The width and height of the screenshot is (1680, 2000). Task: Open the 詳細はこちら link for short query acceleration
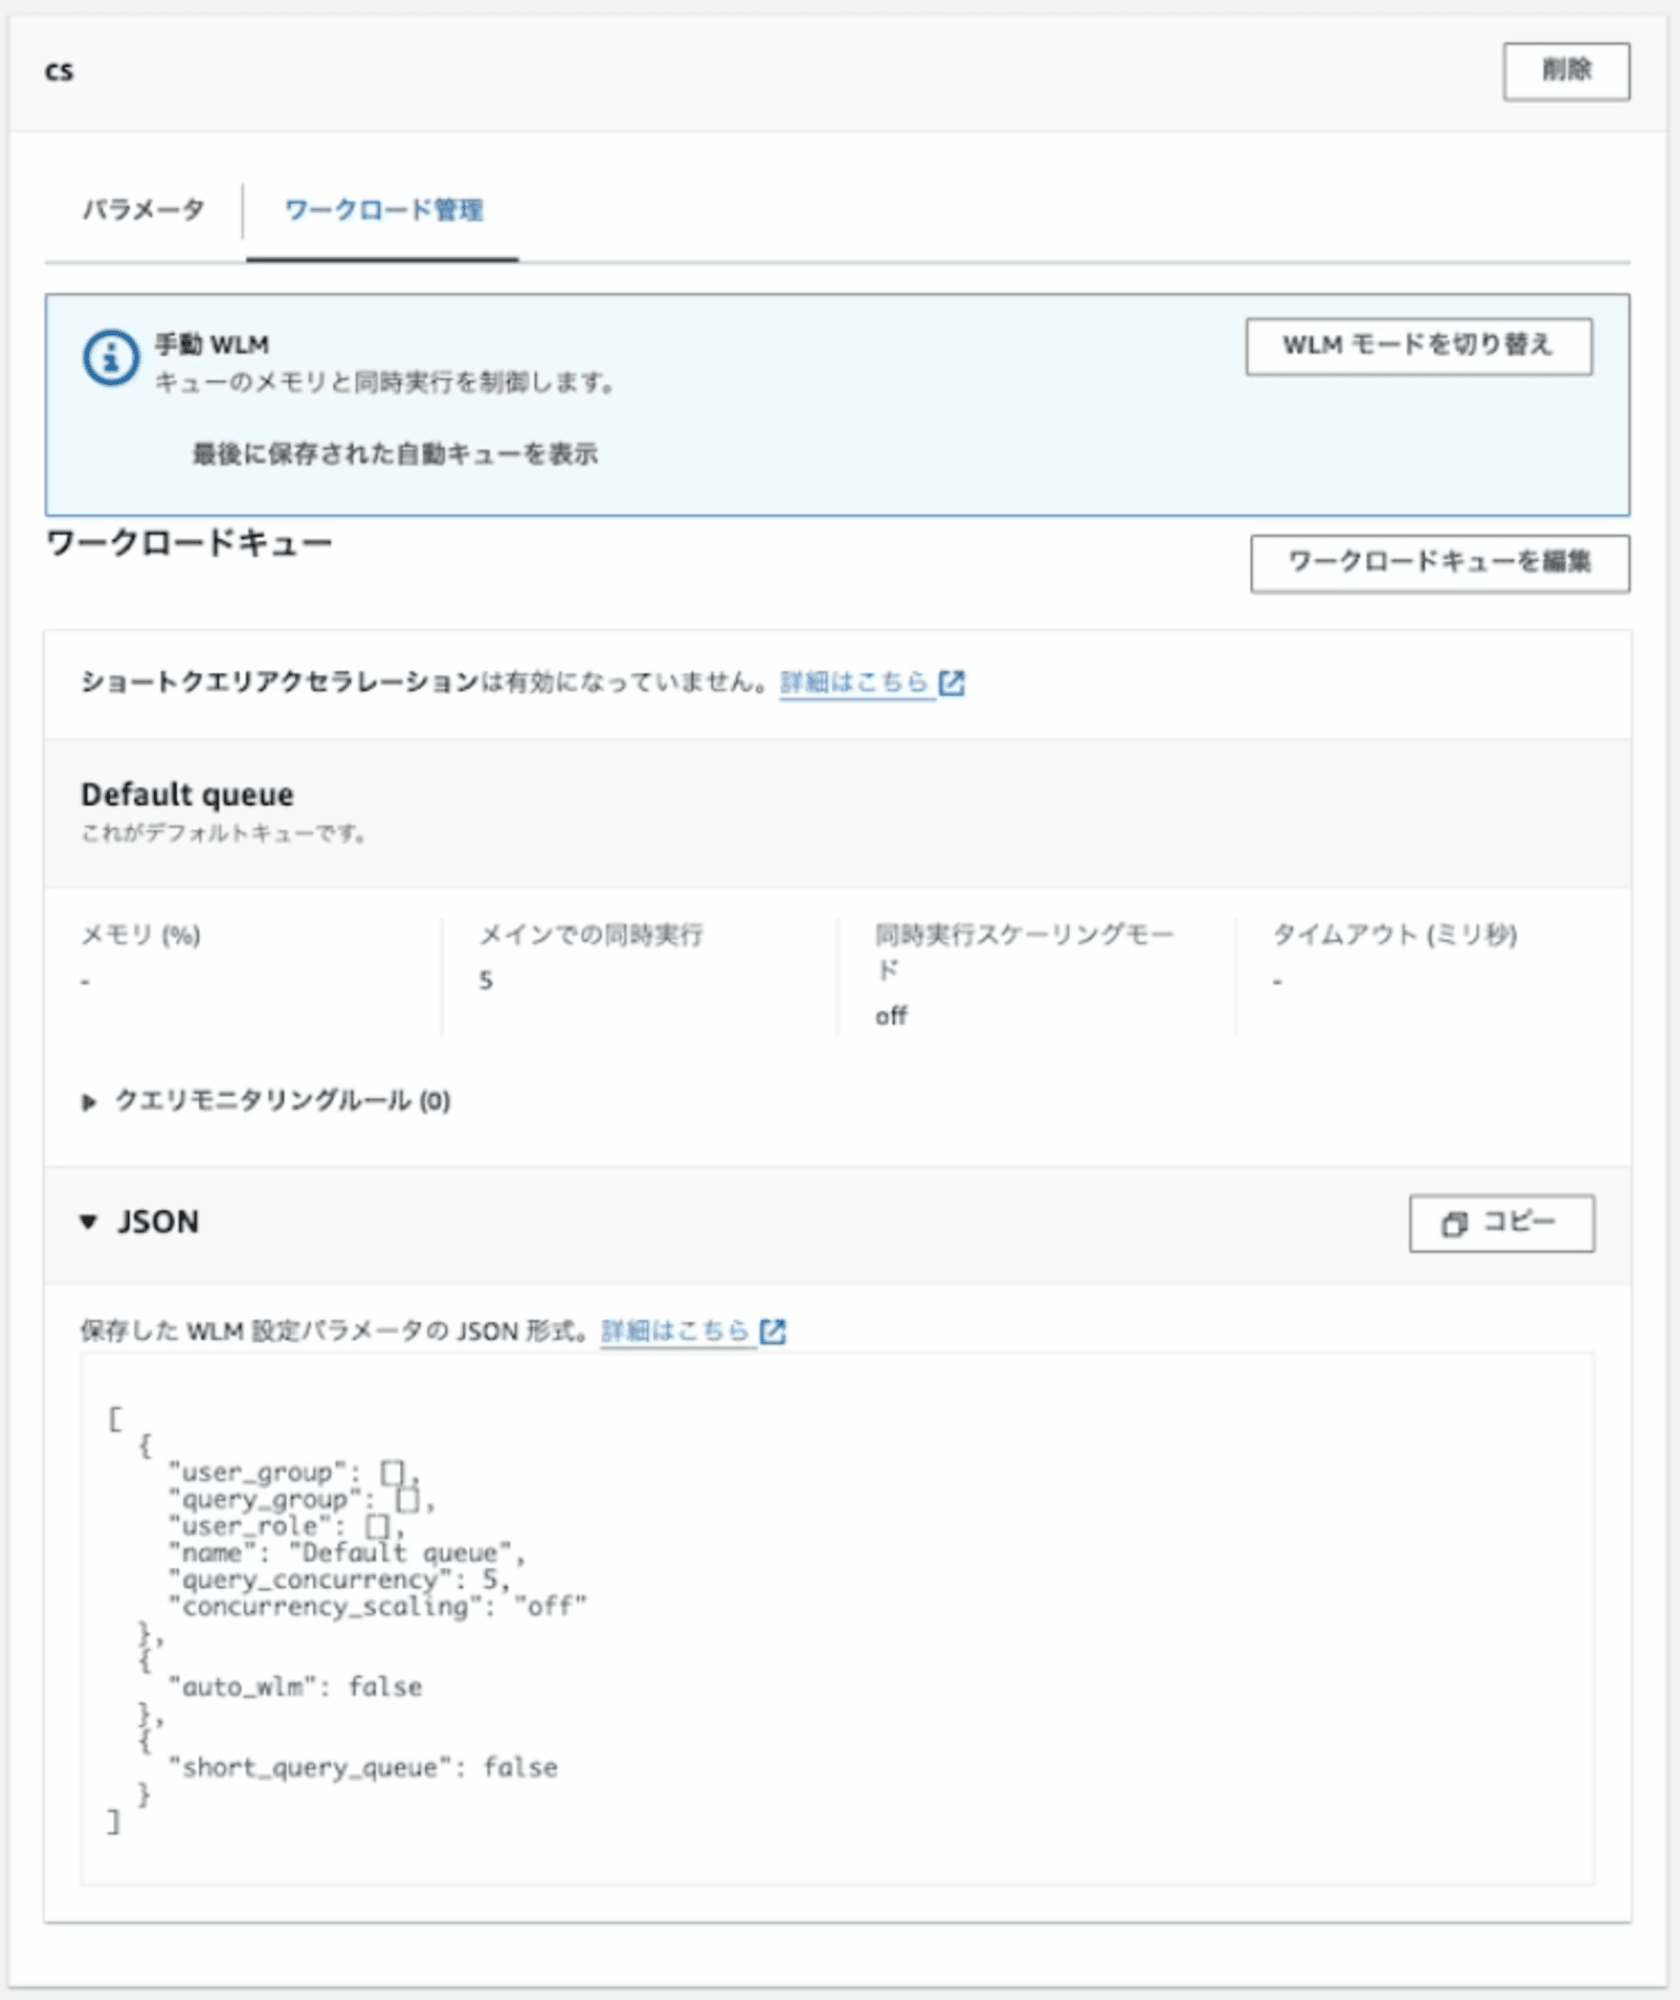(855, 683)
